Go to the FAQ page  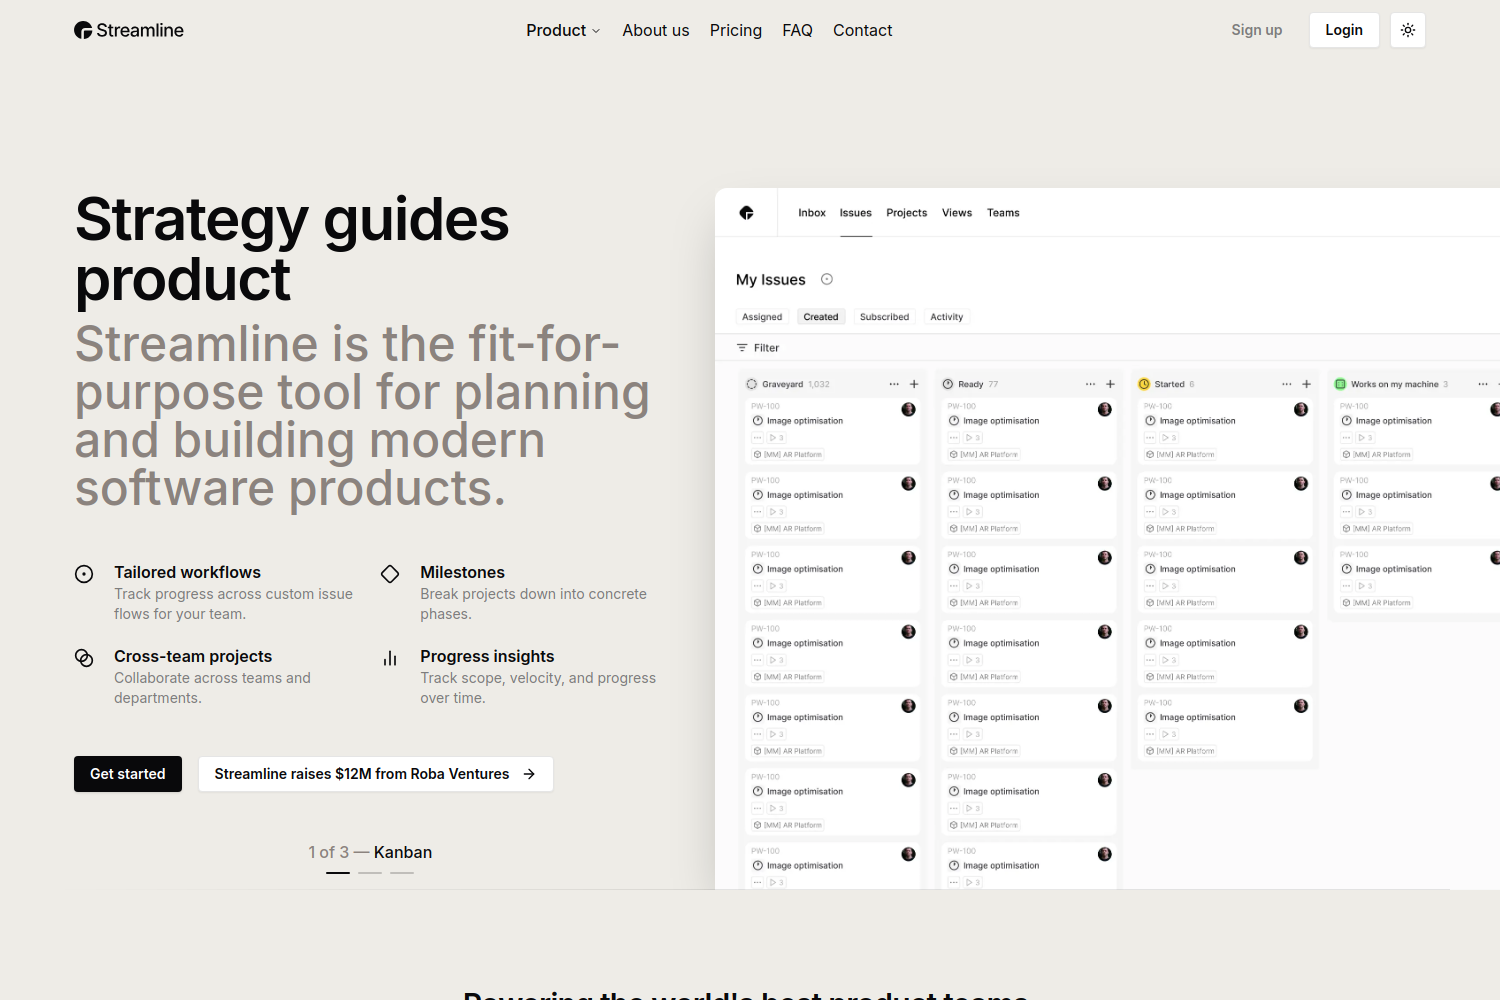797,30
